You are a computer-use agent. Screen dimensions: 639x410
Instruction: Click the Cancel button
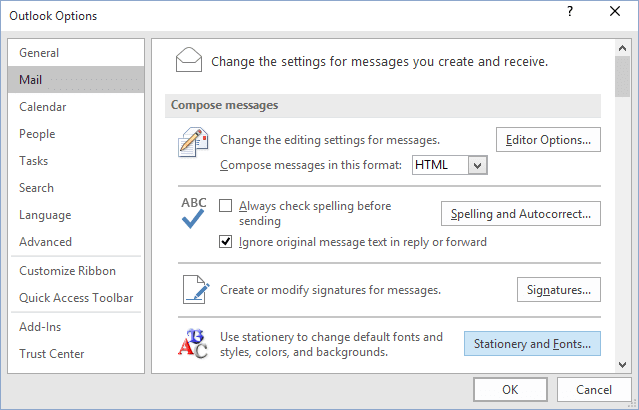(594, 390)
